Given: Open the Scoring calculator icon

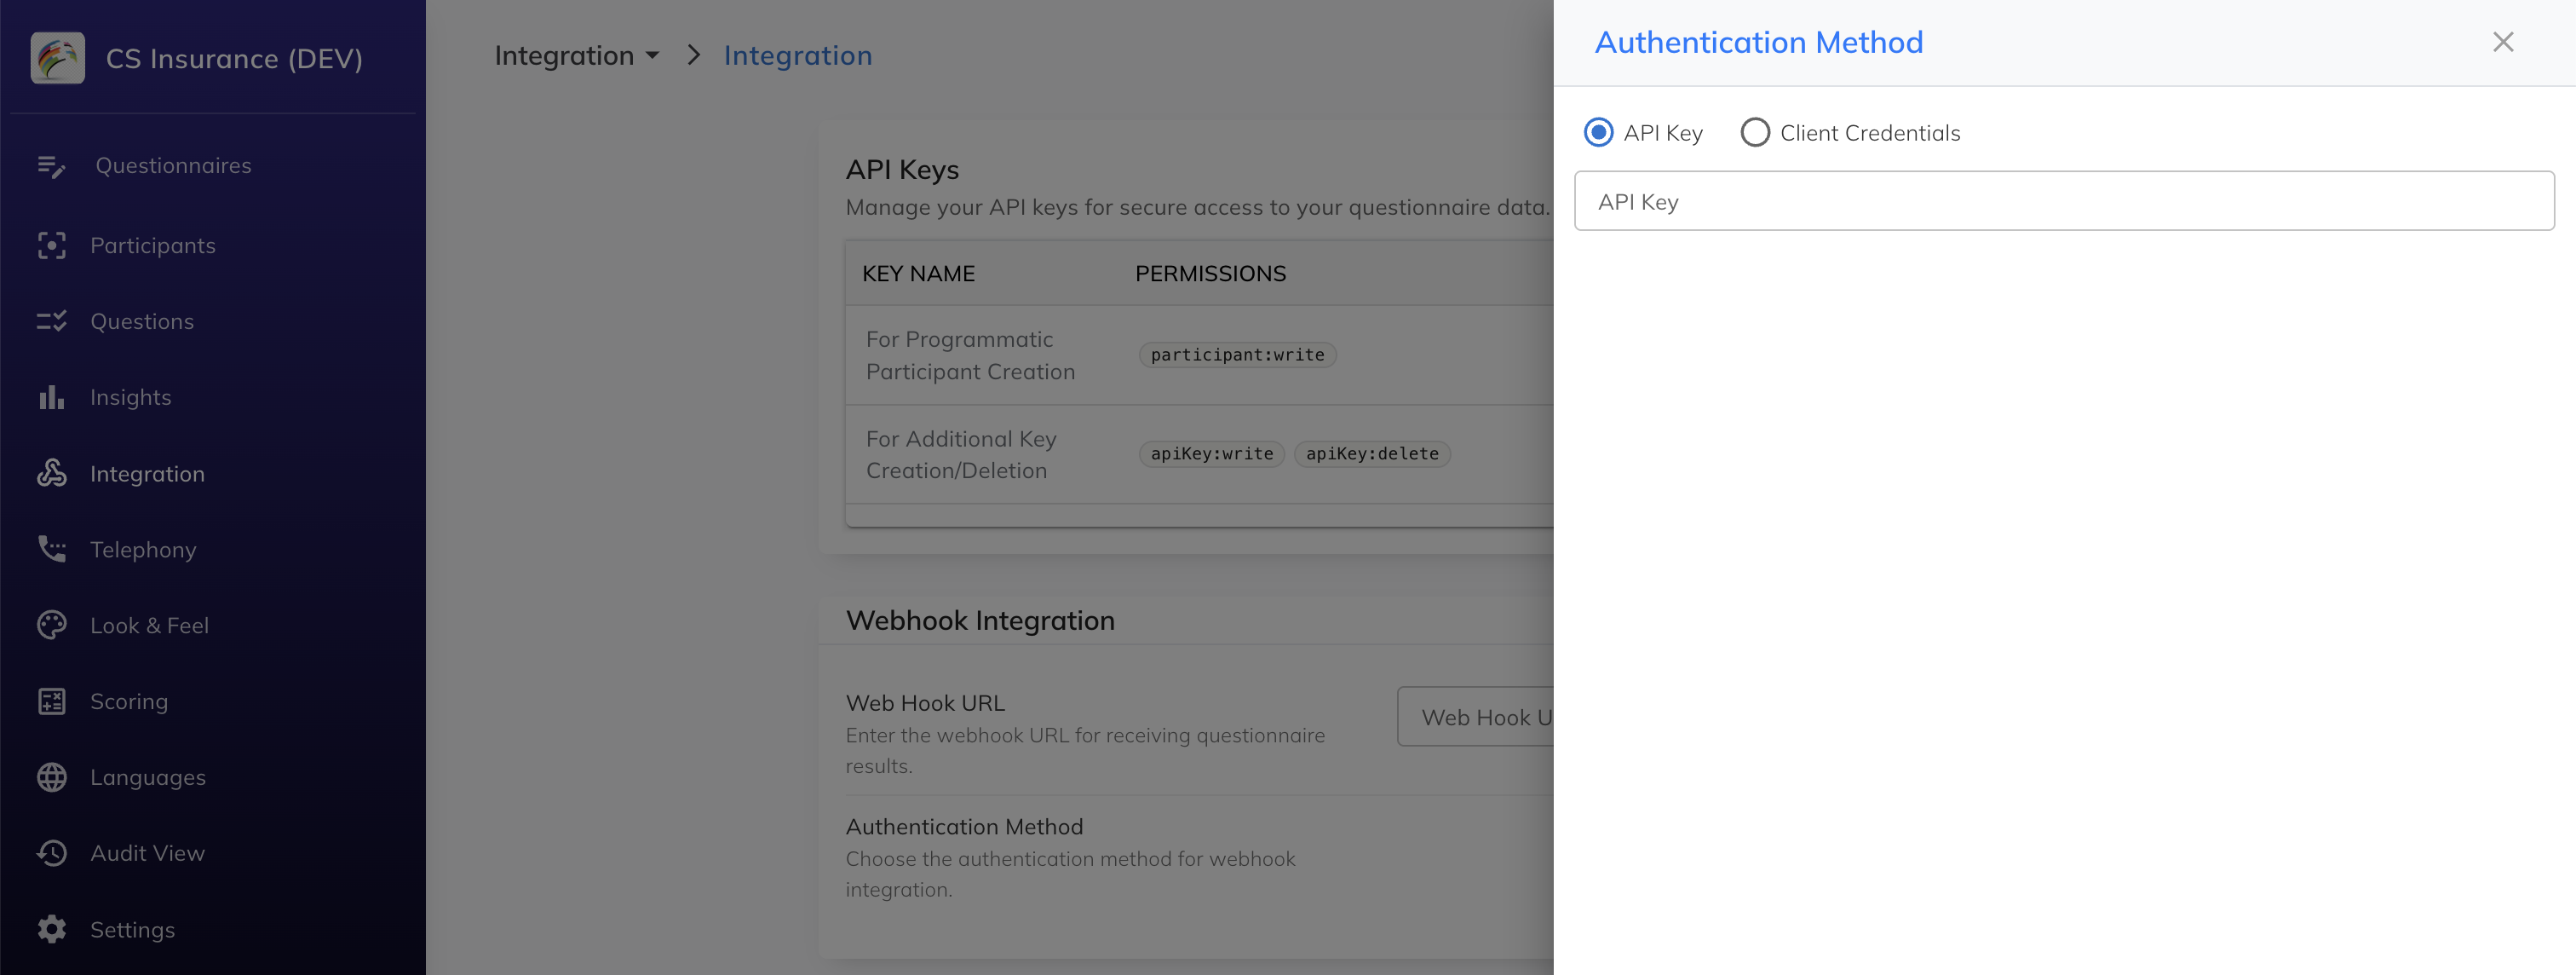Looking at the screenshot, I should (51, 702).
